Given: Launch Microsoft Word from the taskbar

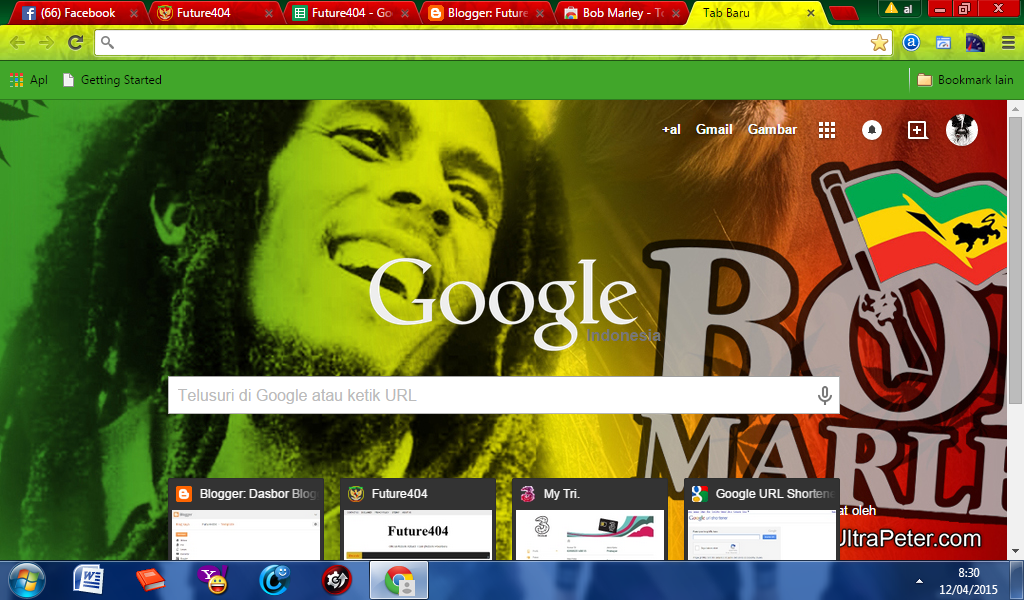Looking at the screenshot, I should click(x=88, y=580).
